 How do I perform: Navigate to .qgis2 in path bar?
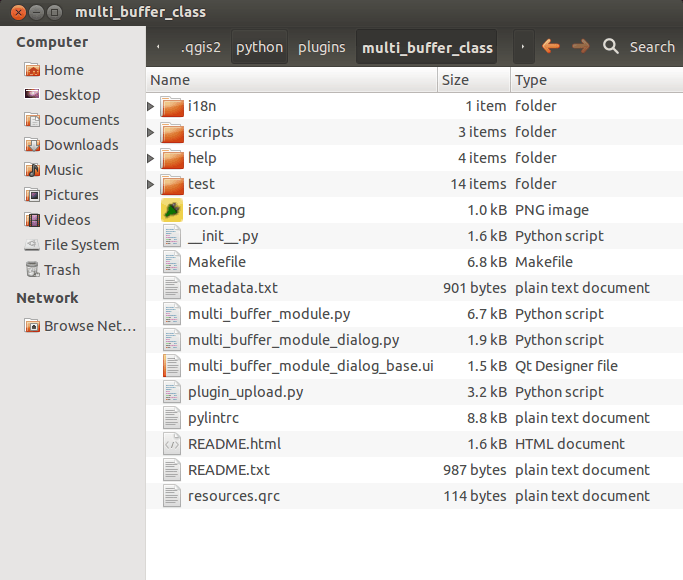(201, 47)
